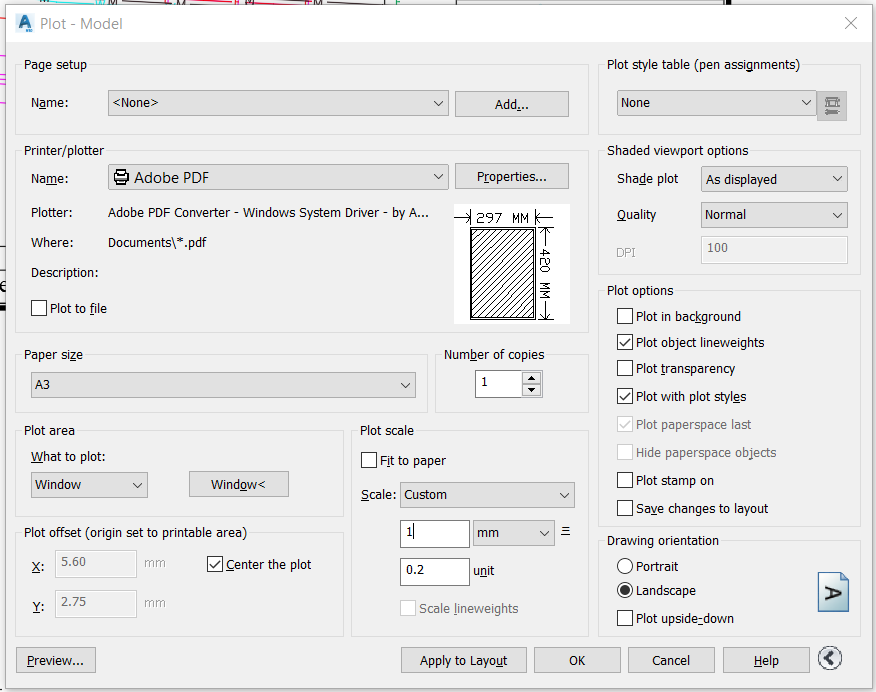Click the Number of copies field
This screenshot has height=692, width=876.
[499, 384]
